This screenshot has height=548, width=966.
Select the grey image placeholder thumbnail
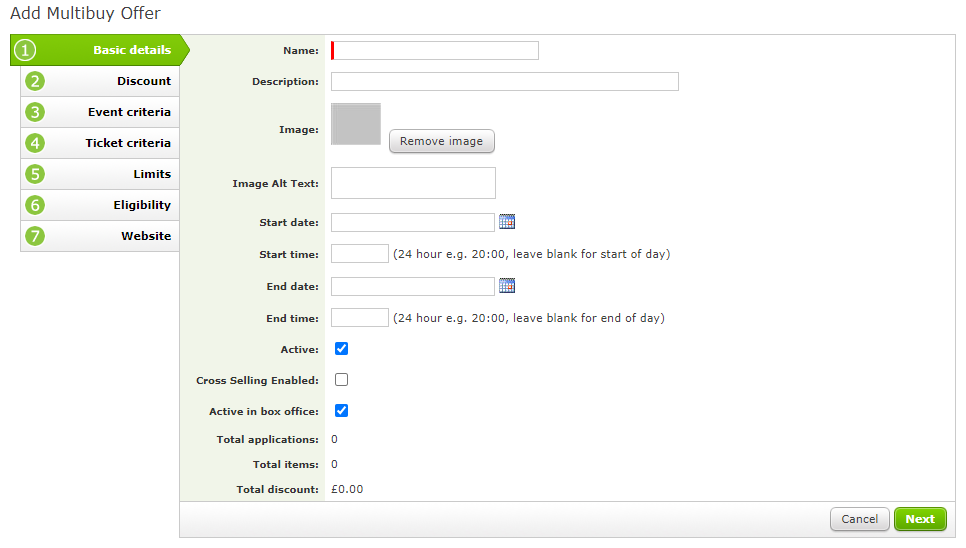[x=356, y=124]
